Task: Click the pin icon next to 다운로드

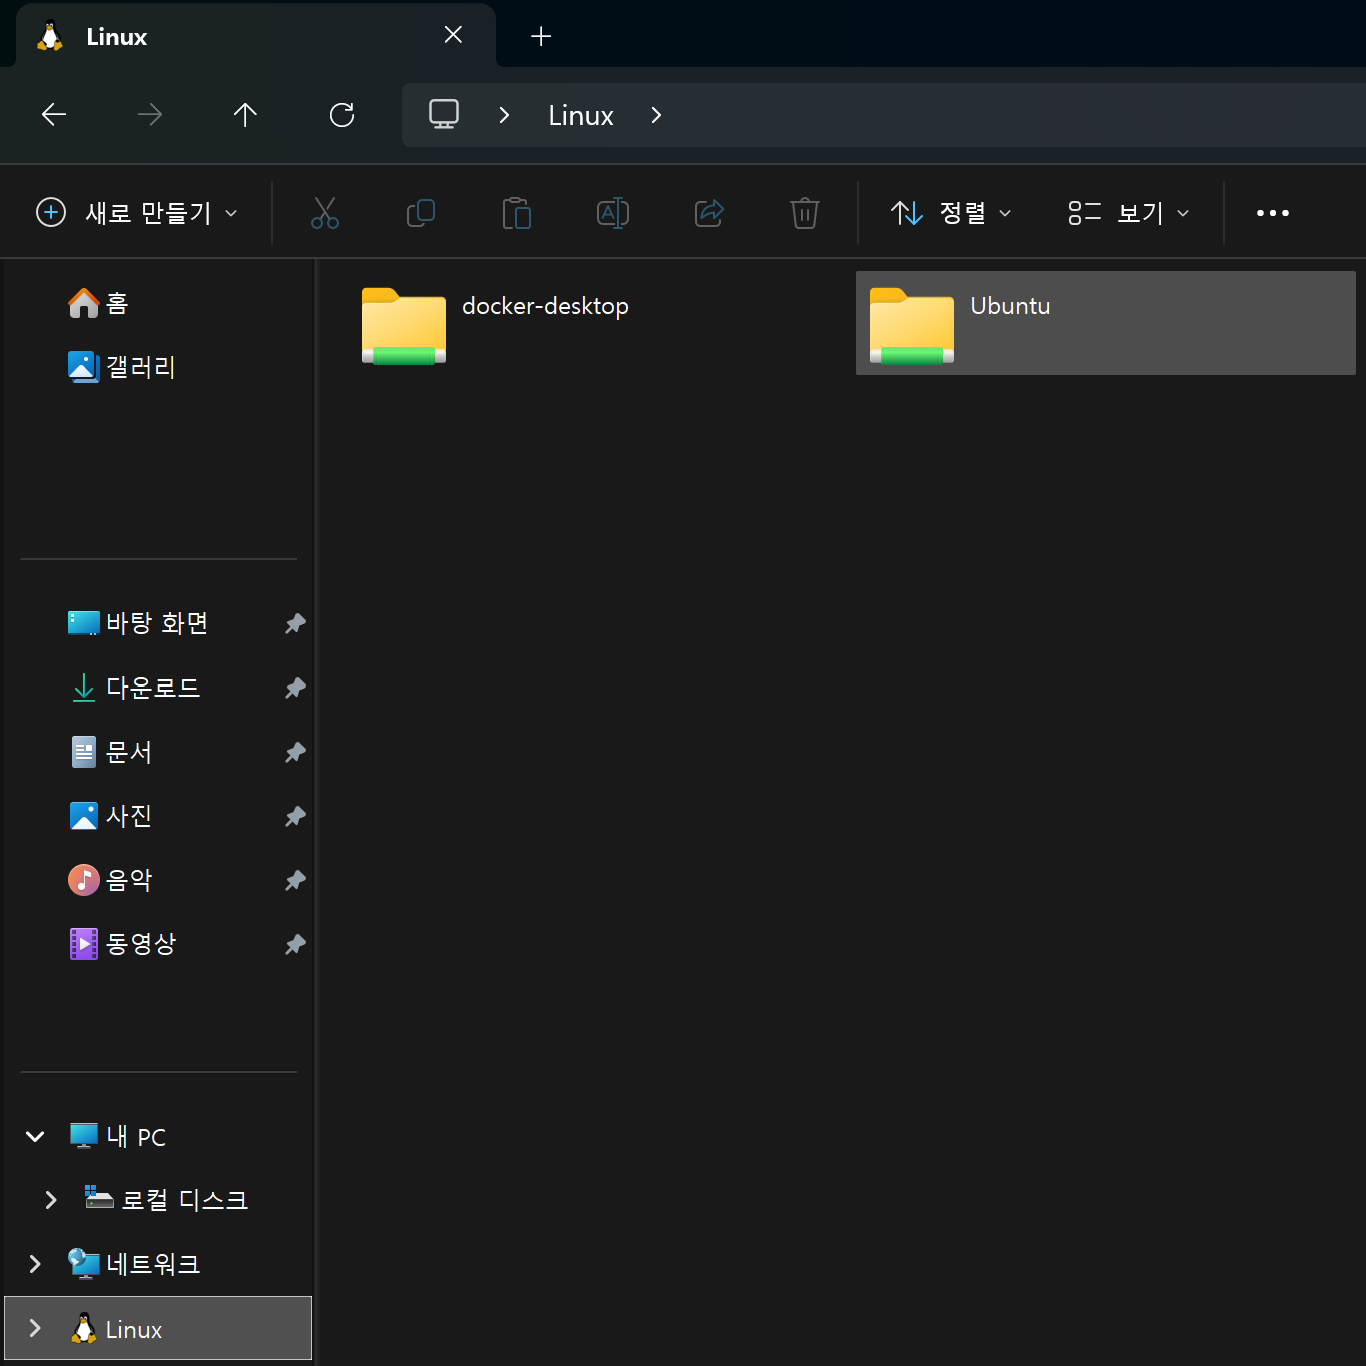Action: pos(295,688)
